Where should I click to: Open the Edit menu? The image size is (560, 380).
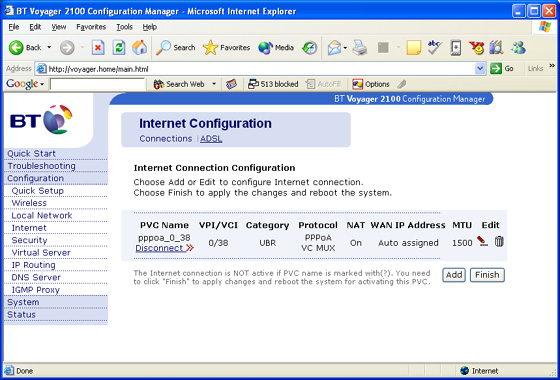pos(35,27)
